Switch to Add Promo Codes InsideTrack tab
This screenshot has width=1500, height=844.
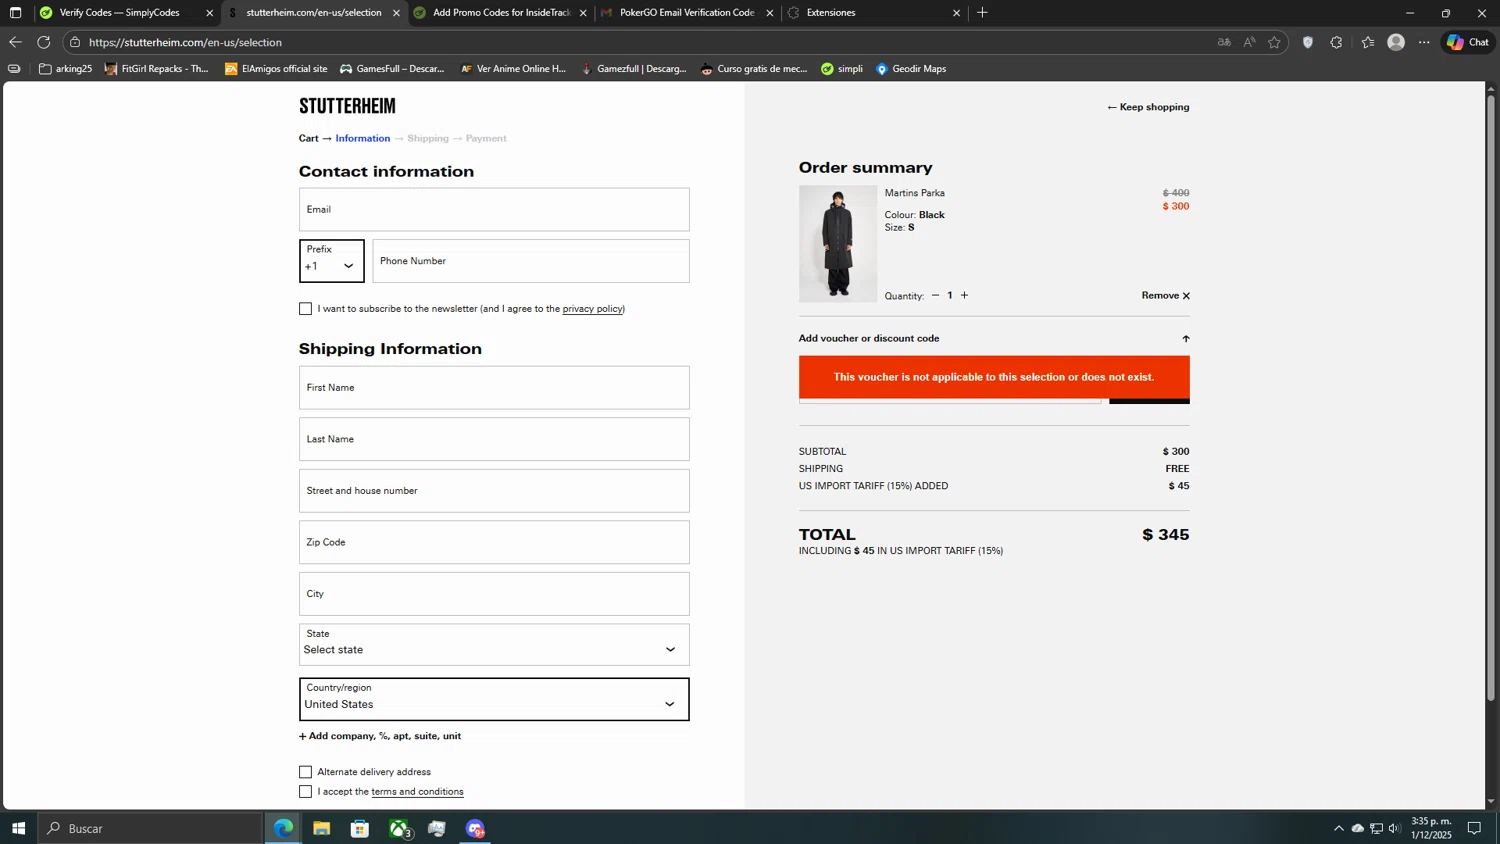(500, 13)
